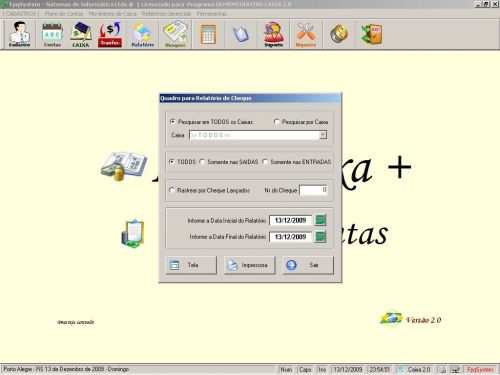500x375 pixels.
Task: Open the Transfer. toolbar icon
Action: coord(110,34)
